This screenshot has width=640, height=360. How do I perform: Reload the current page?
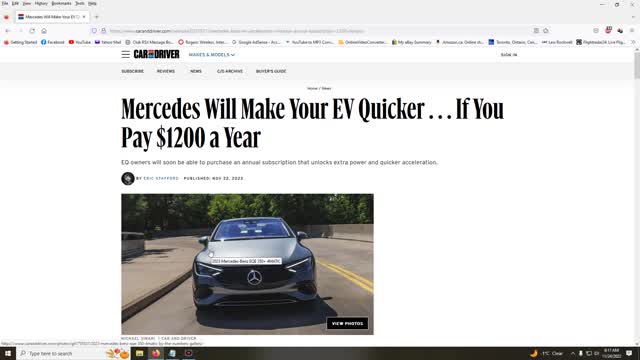coord(32,31)
